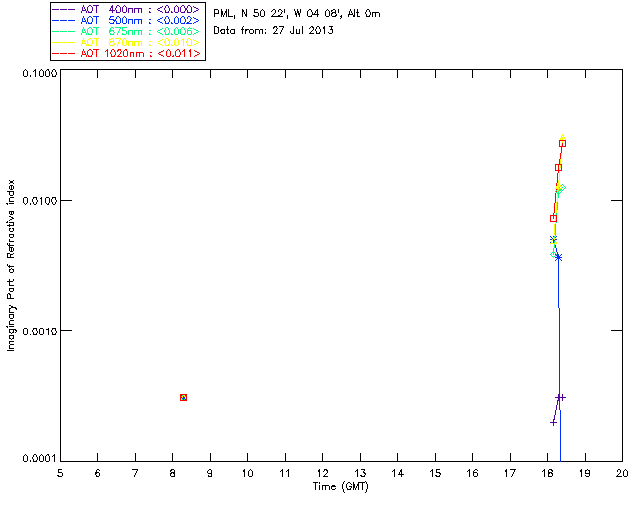Click the y-axis tick label 0.0001
This screenshot has height=512, width=640.
point(39,459)
